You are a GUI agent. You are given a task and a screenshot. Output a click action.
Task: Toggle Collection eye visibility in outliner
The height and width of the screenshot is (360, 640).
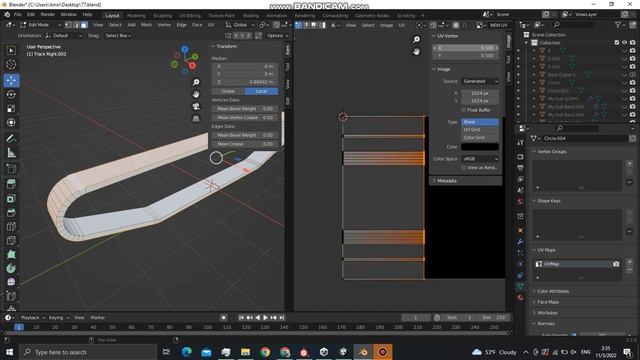(x=624, y=42)
